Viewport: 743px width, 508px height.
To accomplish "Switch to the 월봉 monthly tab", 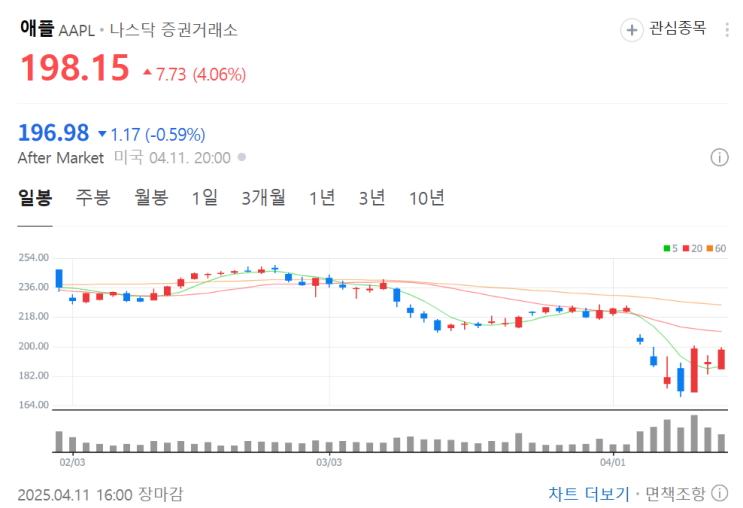I will (x=151, y=198).
